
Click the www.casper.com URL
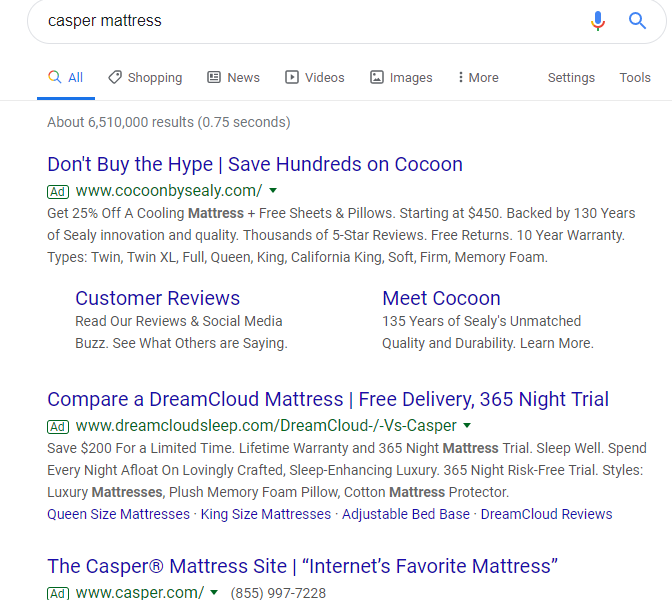(140, 593)
